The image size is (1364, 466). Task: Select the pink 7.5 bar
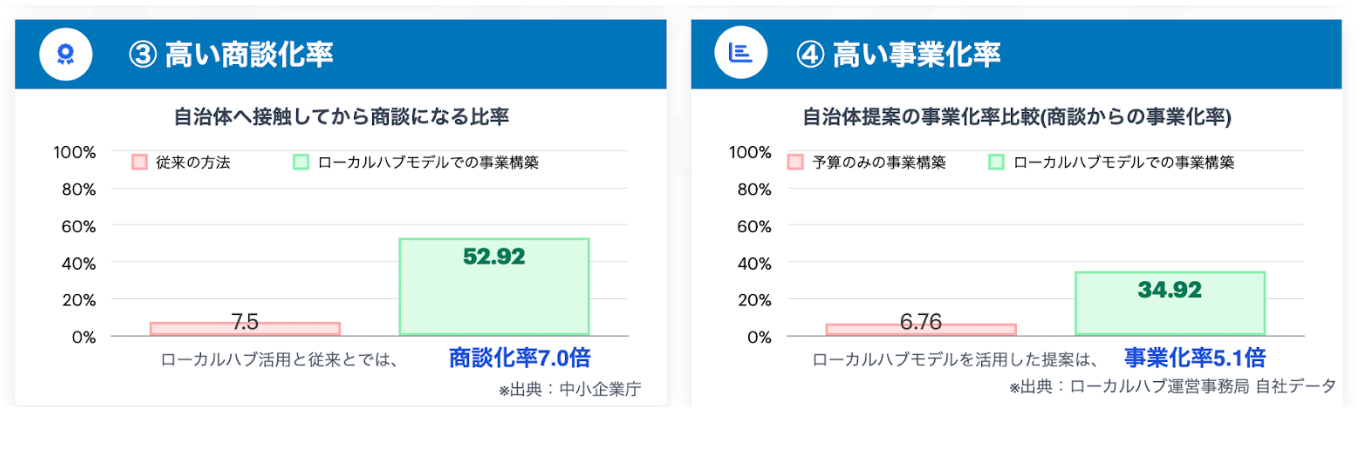pyautogui.click(x=245, y=328)
